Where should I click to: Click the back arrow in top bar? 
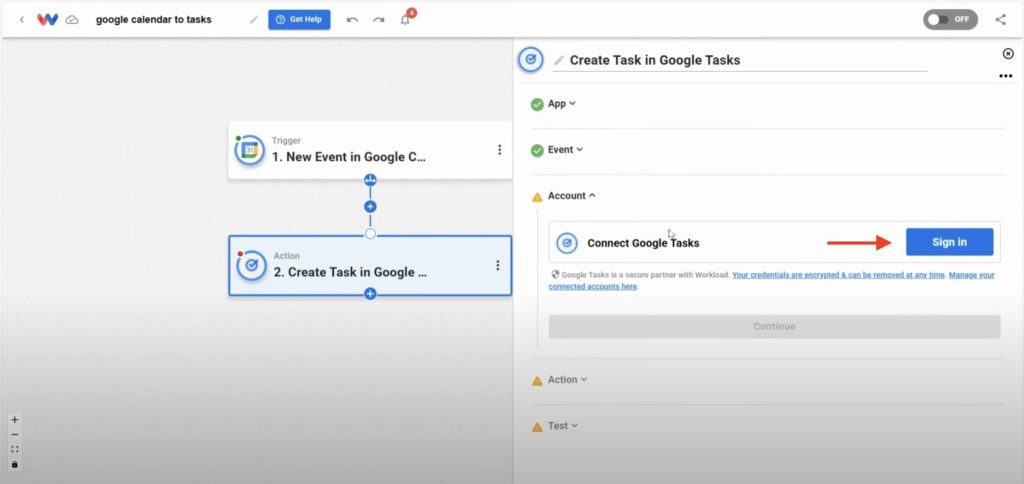click(22, 20)
